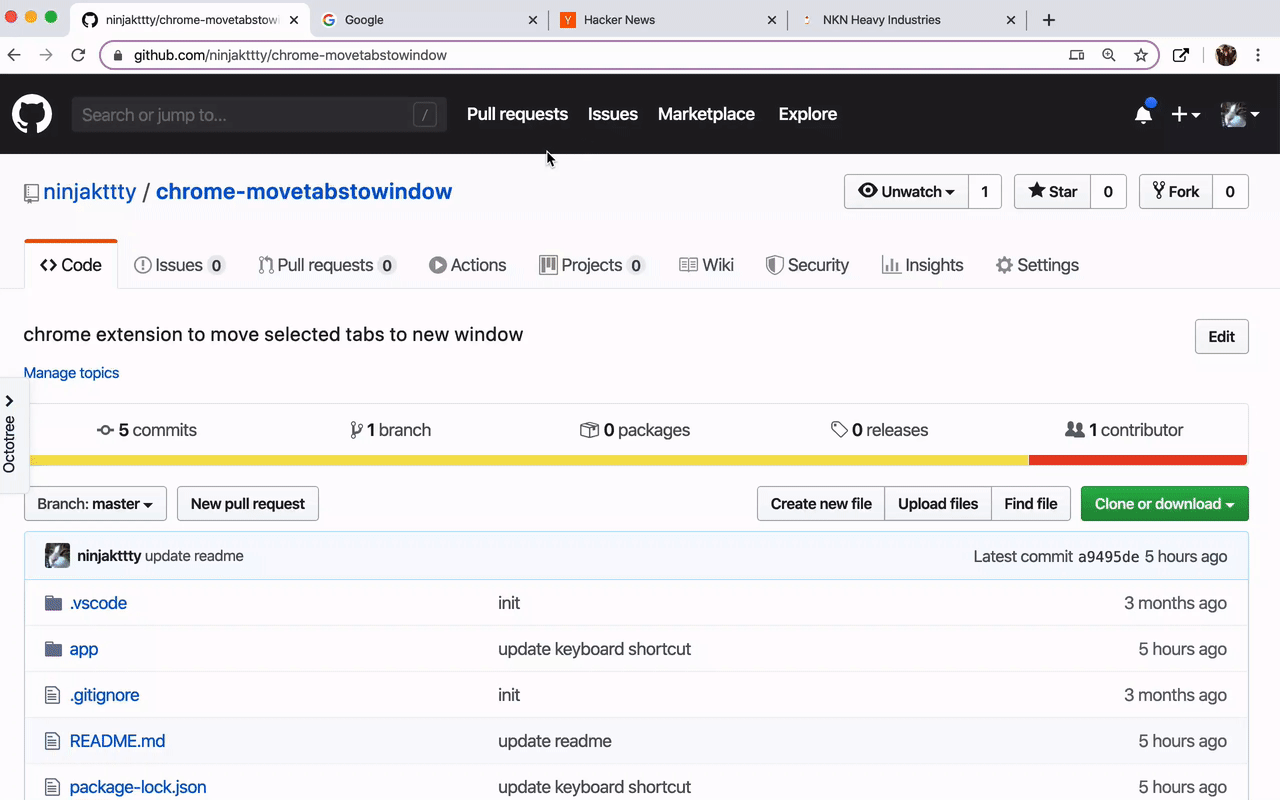The height and width of the screenshot is (800, 1280).
Task: Open the notifications bell
Action: click(1144, 113)
